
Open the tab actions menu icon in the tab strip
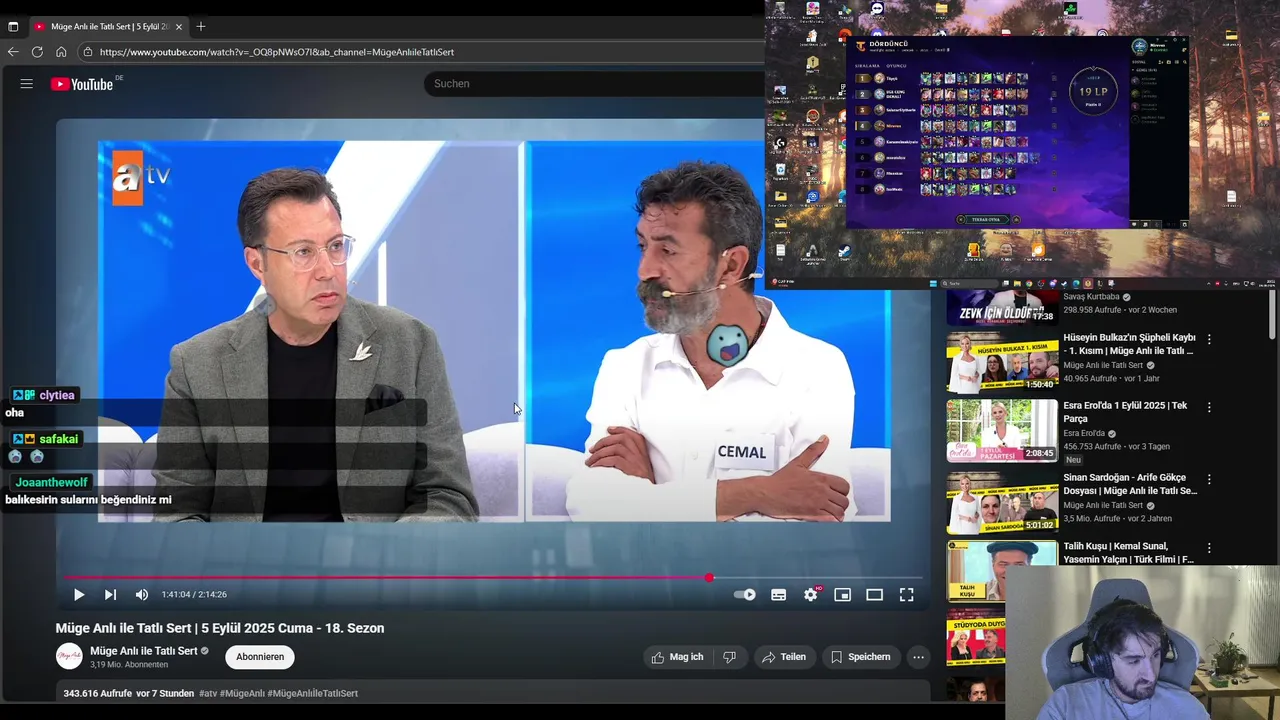coord(13,26)
